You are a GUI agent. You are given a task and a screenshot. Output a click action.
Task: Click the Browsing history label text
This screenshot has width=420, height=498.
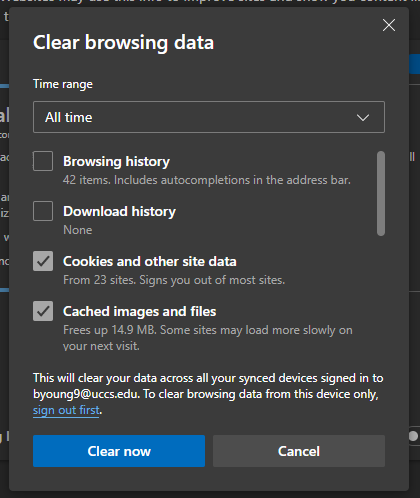116,161
